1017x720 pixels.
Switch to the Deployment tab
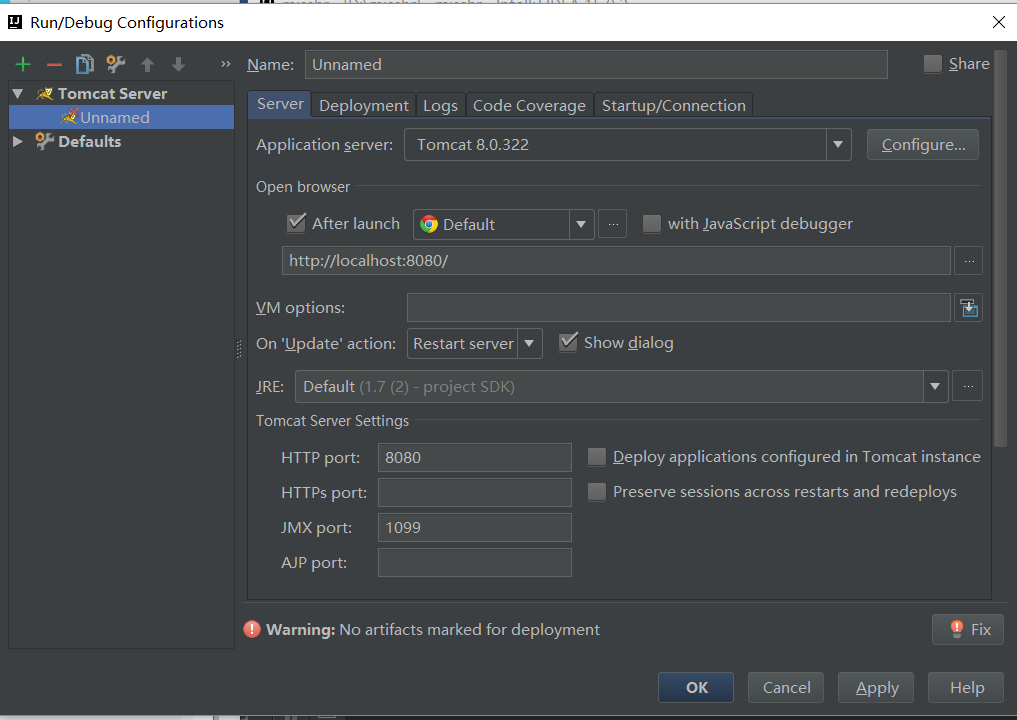364,106
